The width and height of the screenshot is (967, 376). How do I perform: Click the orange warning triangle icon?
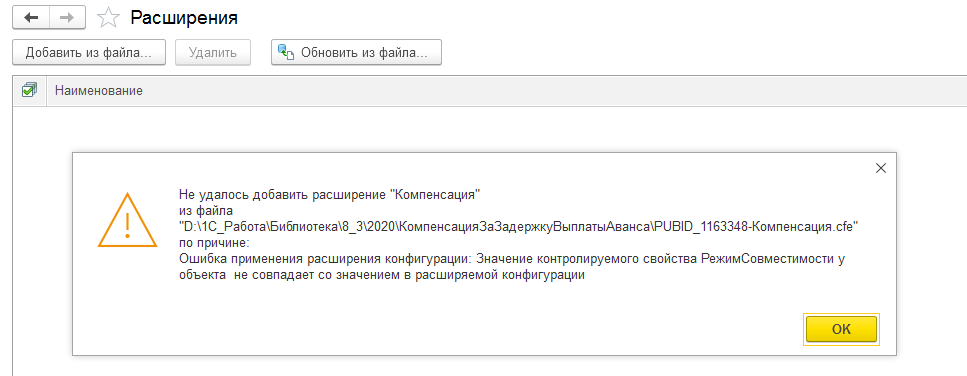point(127,221)
